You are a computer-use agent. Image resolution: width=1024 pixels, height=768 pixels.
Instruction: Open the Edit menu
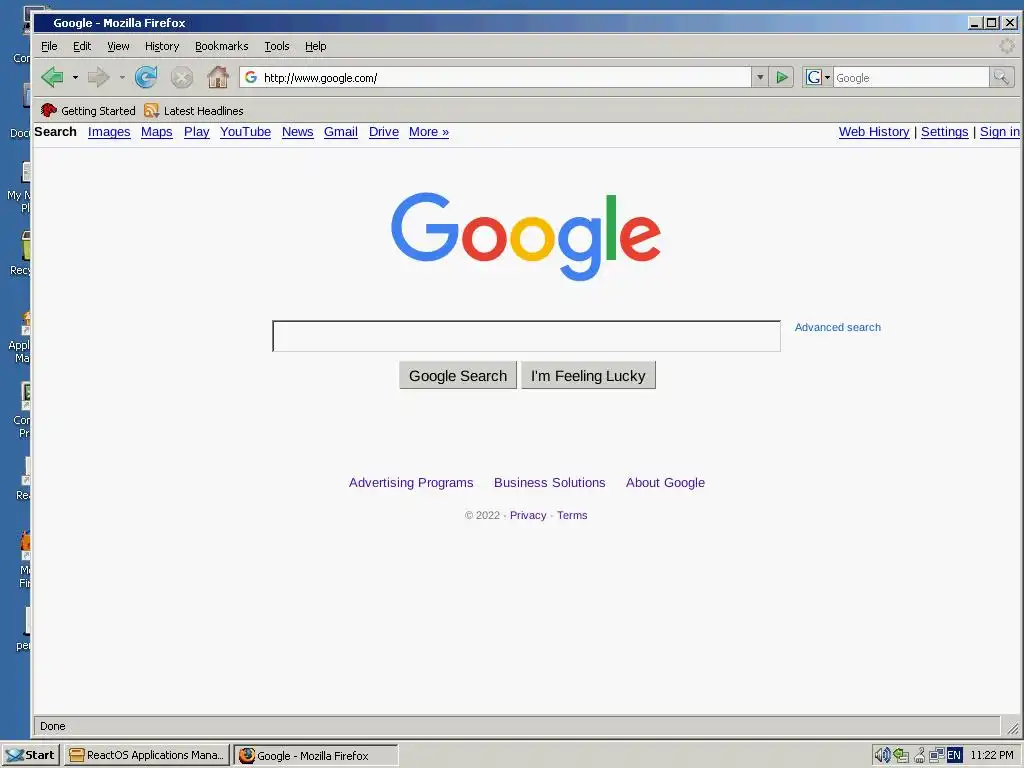tap(82, 46)
